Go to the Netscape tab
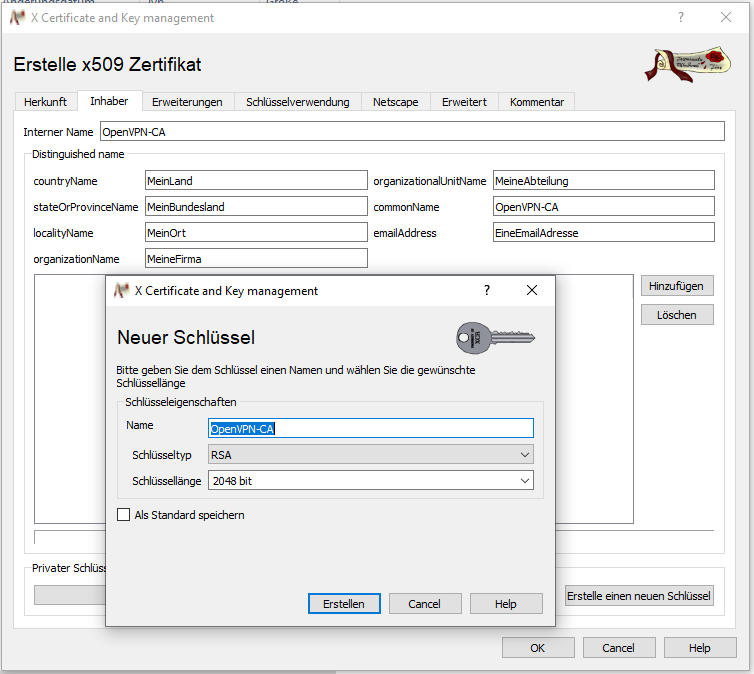This screenshot has height=674, width=754. [x=396, y=102]
